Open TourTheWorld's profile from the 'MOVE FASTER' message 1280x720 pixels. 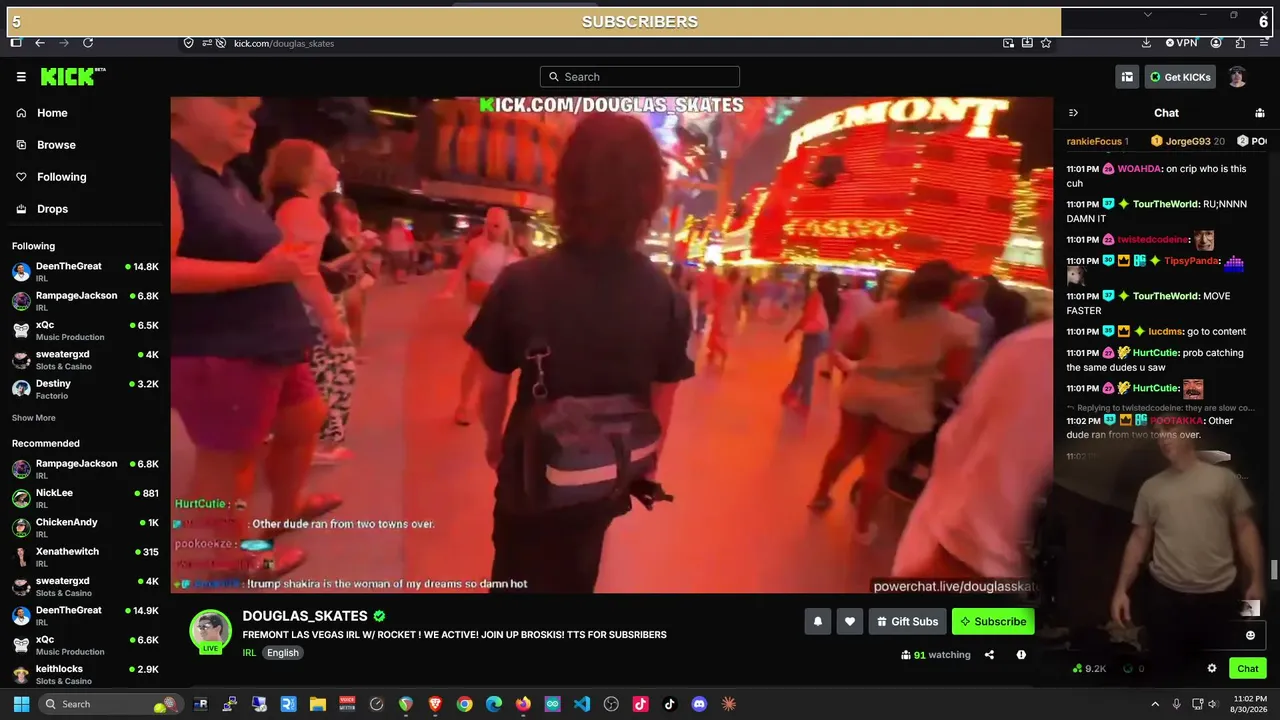[x=1166, y=296]
